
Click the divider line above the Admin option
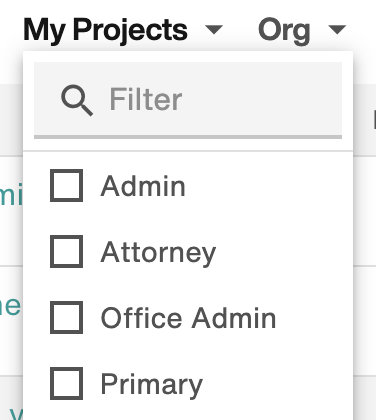188,151
